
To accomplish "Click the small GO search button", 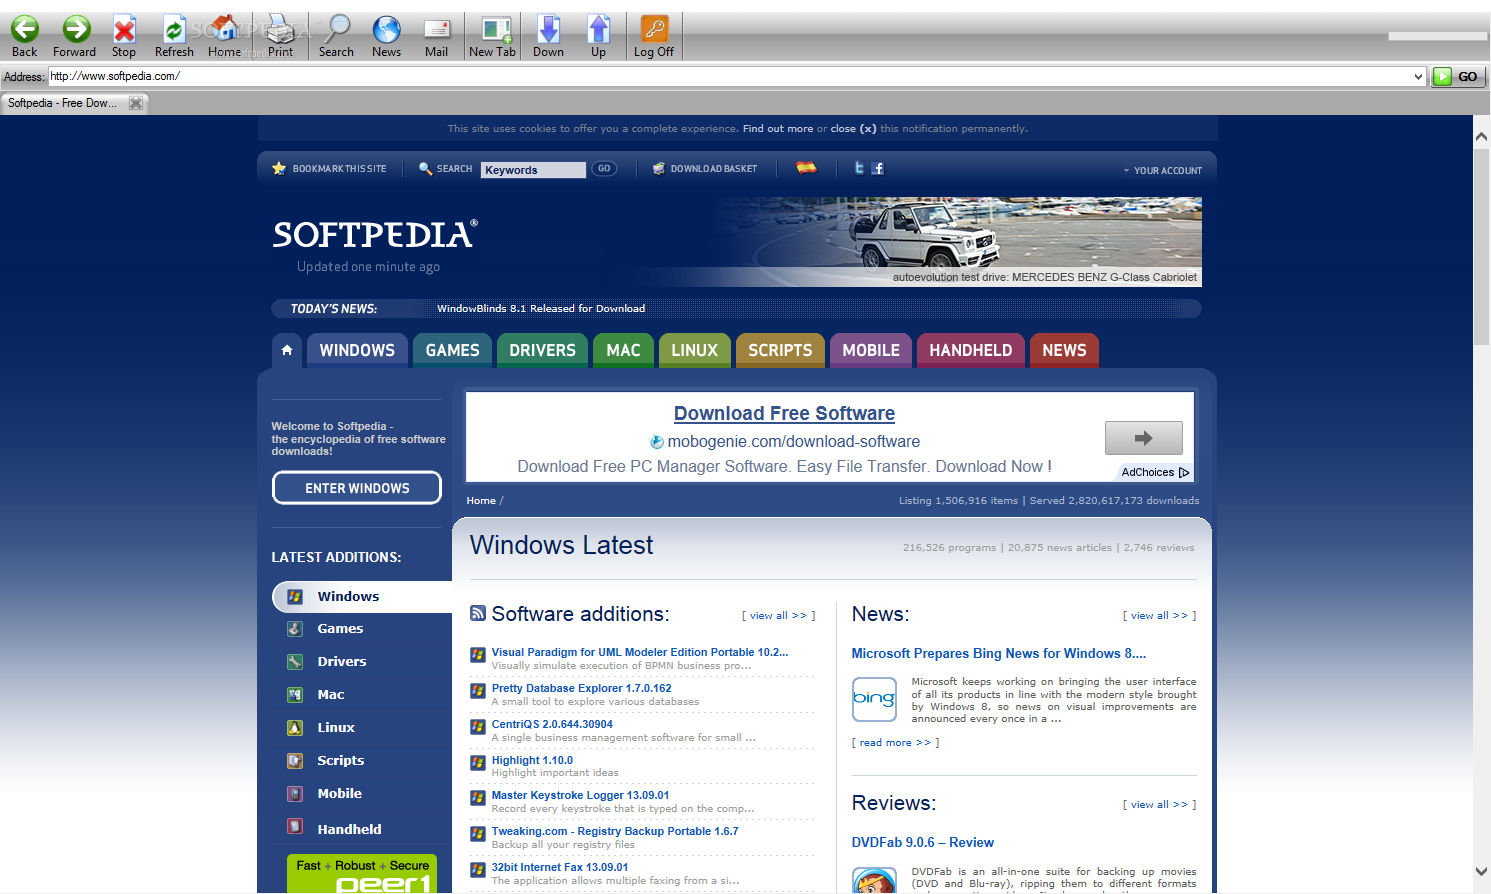I will click(604, 169).
